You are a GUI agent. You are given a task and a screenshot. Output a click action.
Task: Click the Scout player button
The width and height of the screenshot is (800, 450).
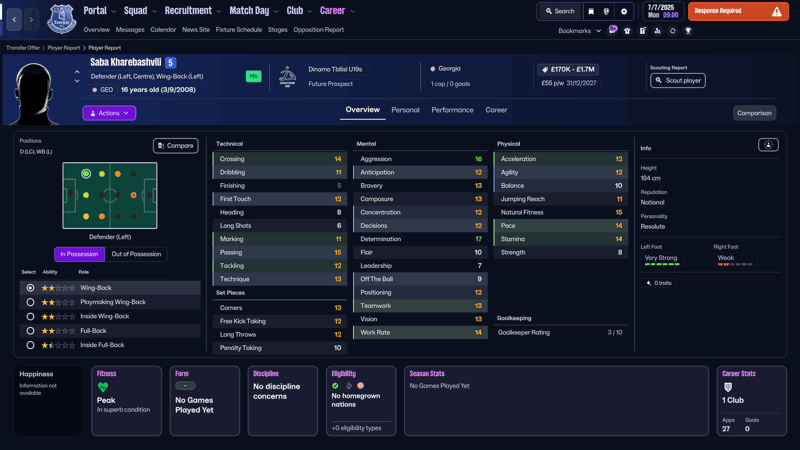click(x=678, y=81)
